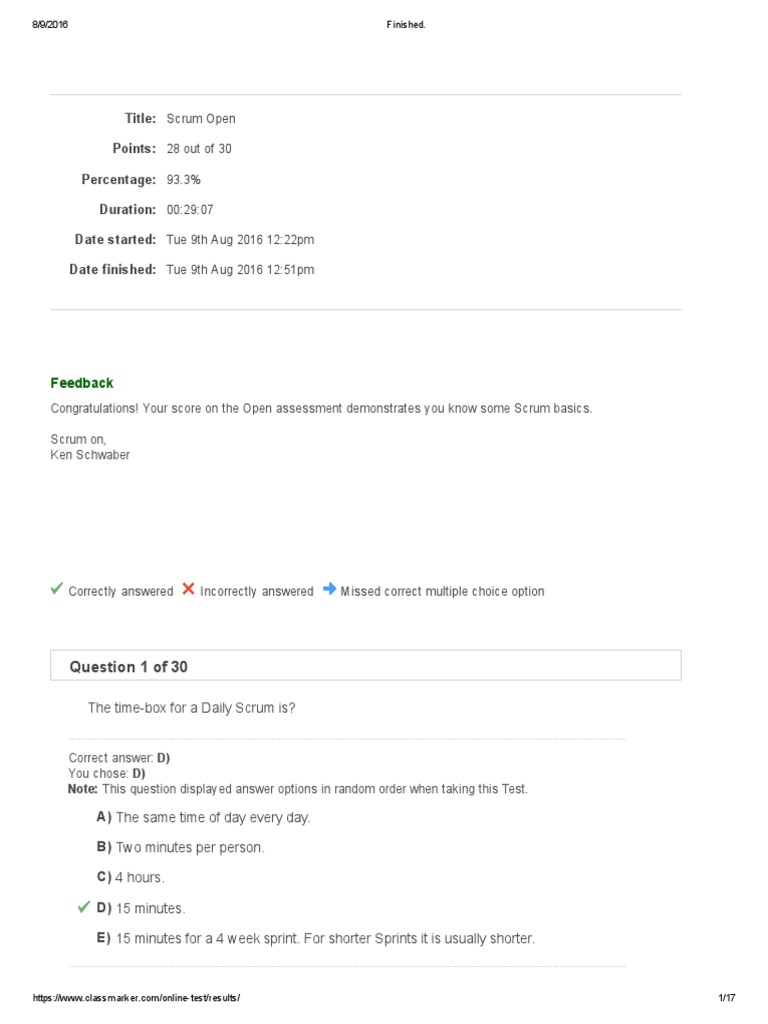This screenshot has width=768, height=1024.
Task: Select answer B) Two minutes per person
Action: pos(180,847)
